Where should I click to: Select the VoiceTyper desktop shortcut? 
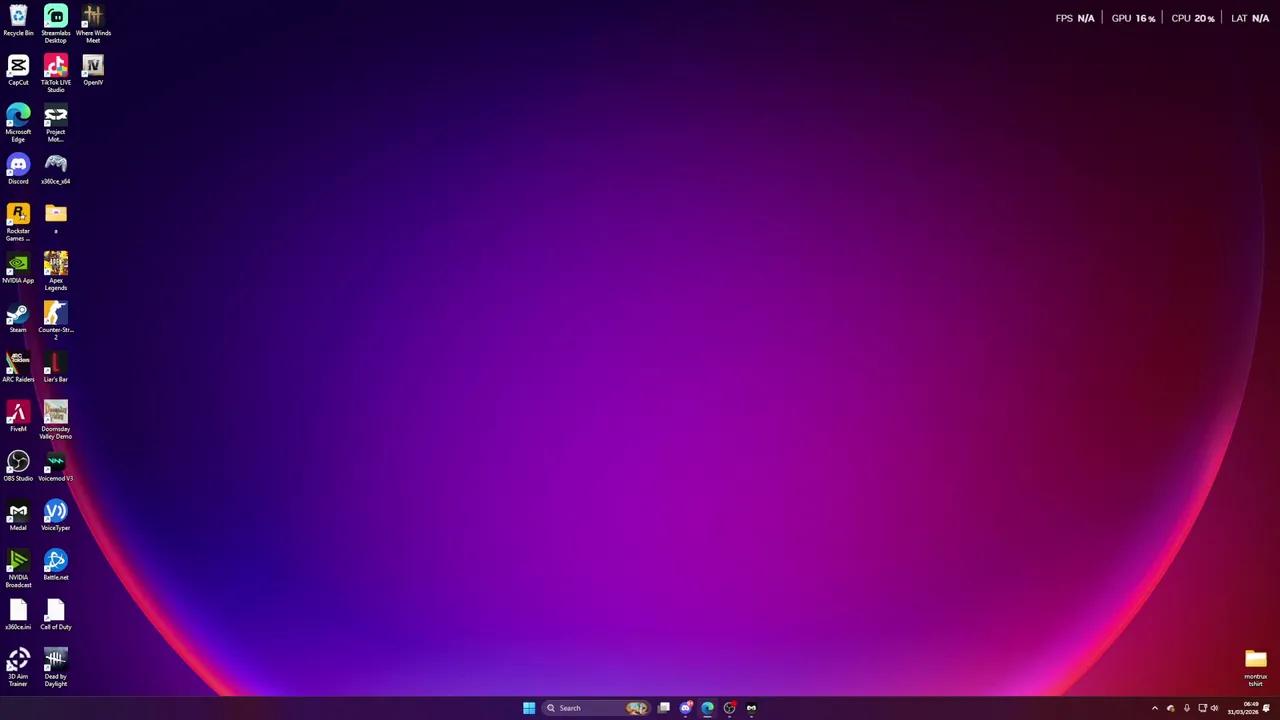(56, 516)
